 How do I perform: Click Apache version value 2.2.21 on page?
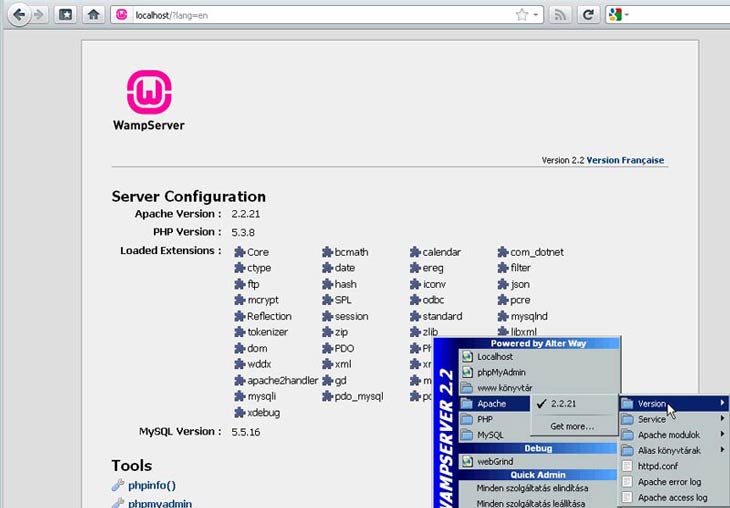point(246,214)
